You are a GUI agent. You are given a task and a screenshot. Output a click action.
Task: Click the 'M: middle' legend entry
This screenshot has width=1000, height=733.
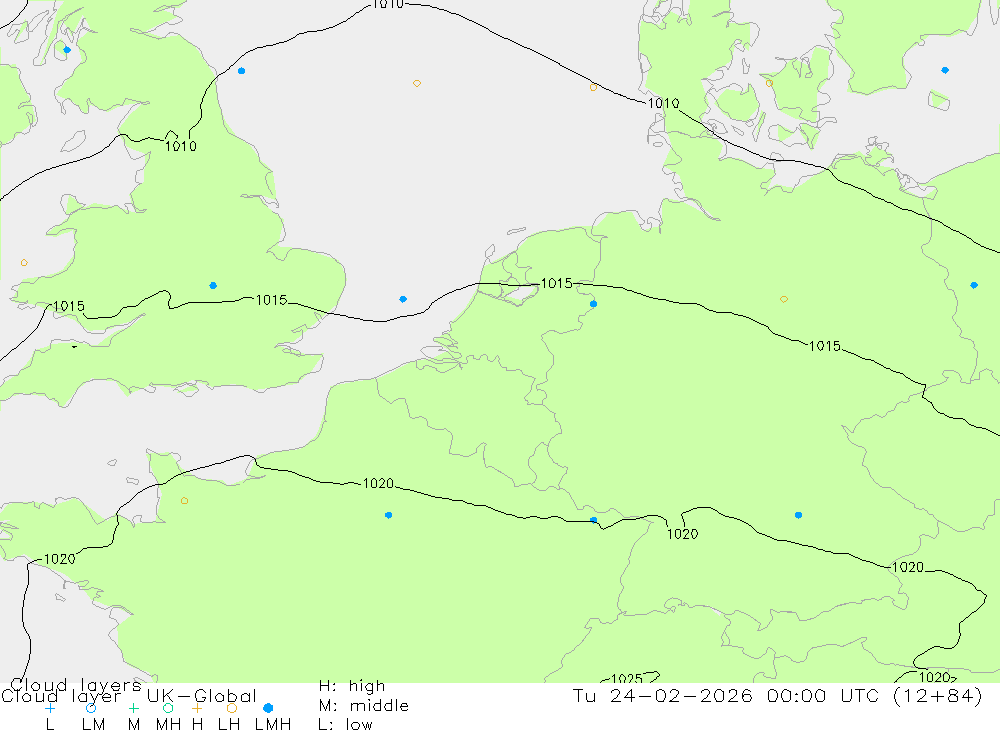pyautogui.click(x=364, y=706)
